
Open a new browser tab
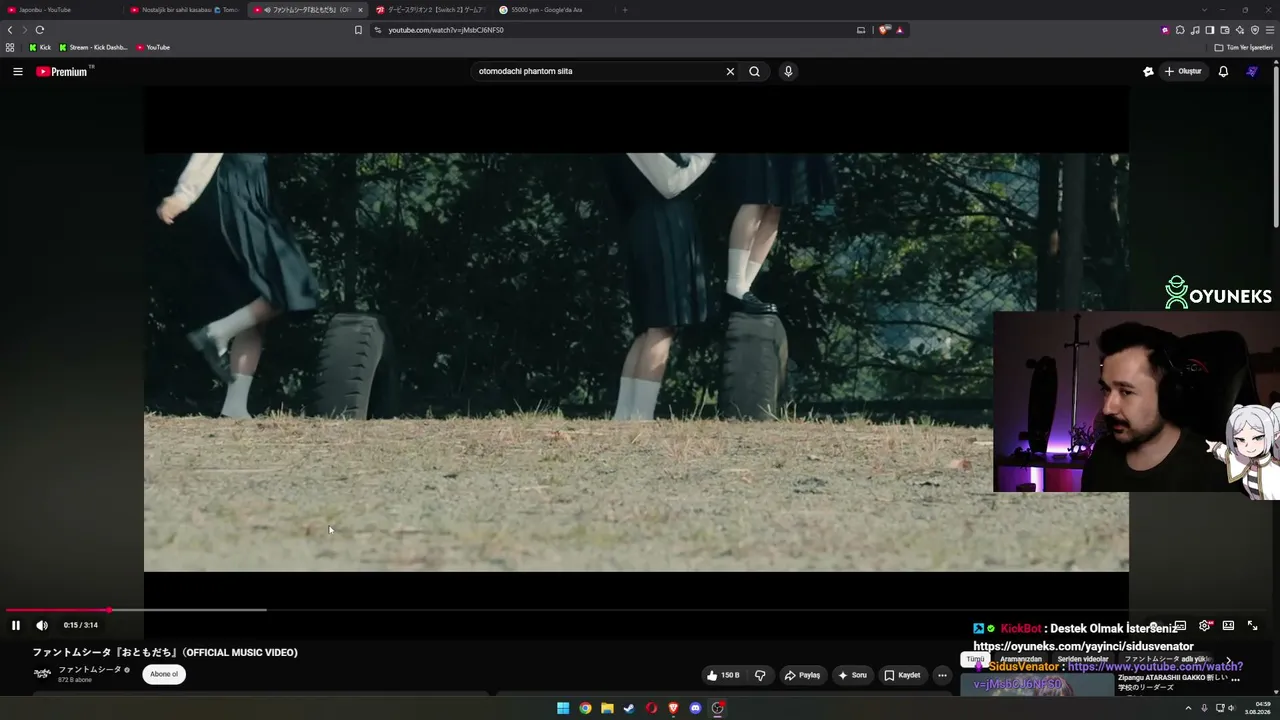tap(625, 10)
